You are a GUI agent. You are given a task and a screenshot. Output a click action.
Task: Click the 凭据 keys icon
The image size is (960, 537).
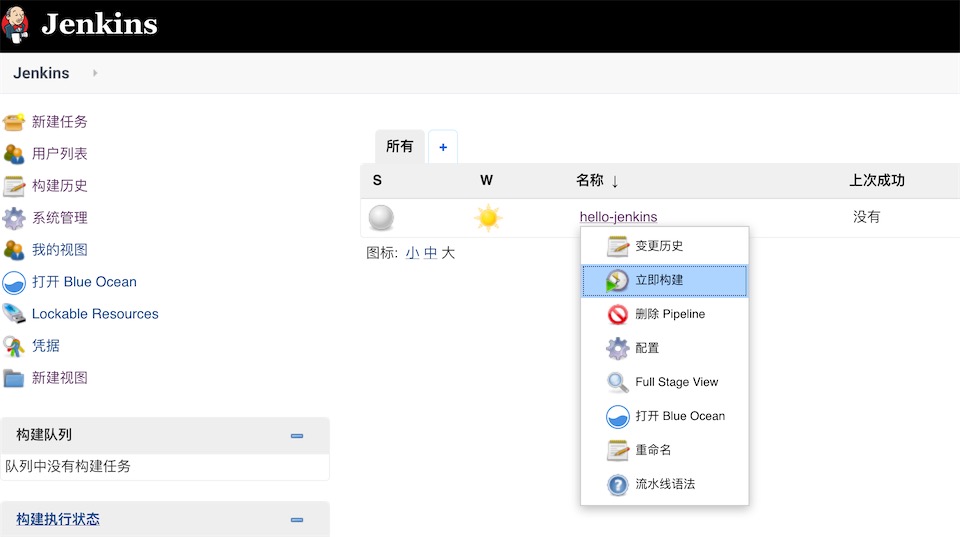(x=14, y=346)
